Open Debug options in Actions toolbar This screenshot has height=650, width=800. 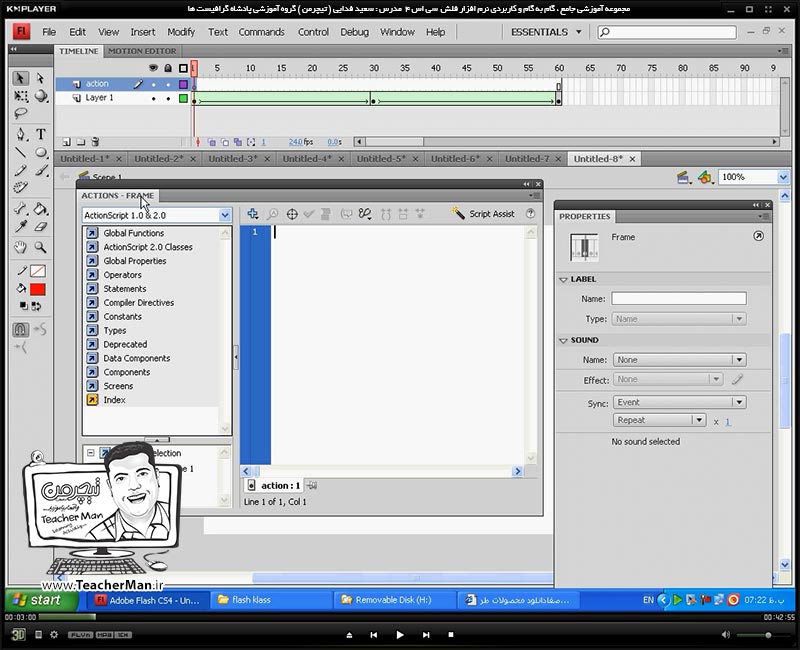(x=364, y=214)
